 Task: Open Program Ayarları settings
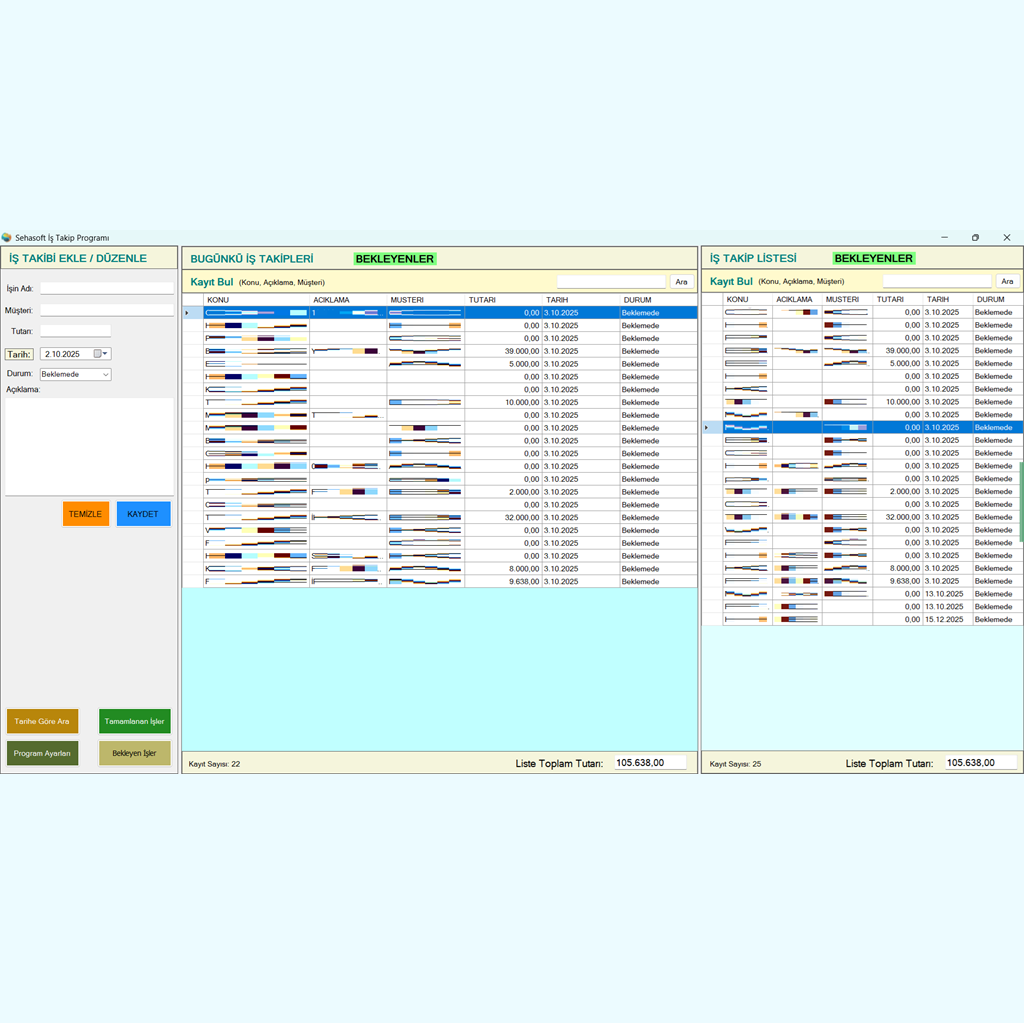pos(42,753)
